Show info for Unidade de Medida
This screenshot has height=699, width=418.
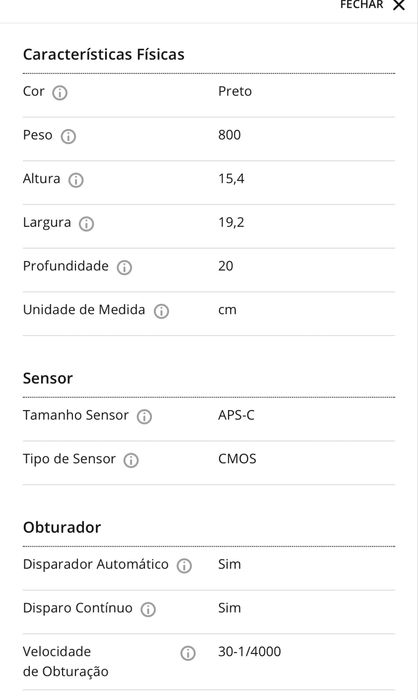(x=161, y=311)
